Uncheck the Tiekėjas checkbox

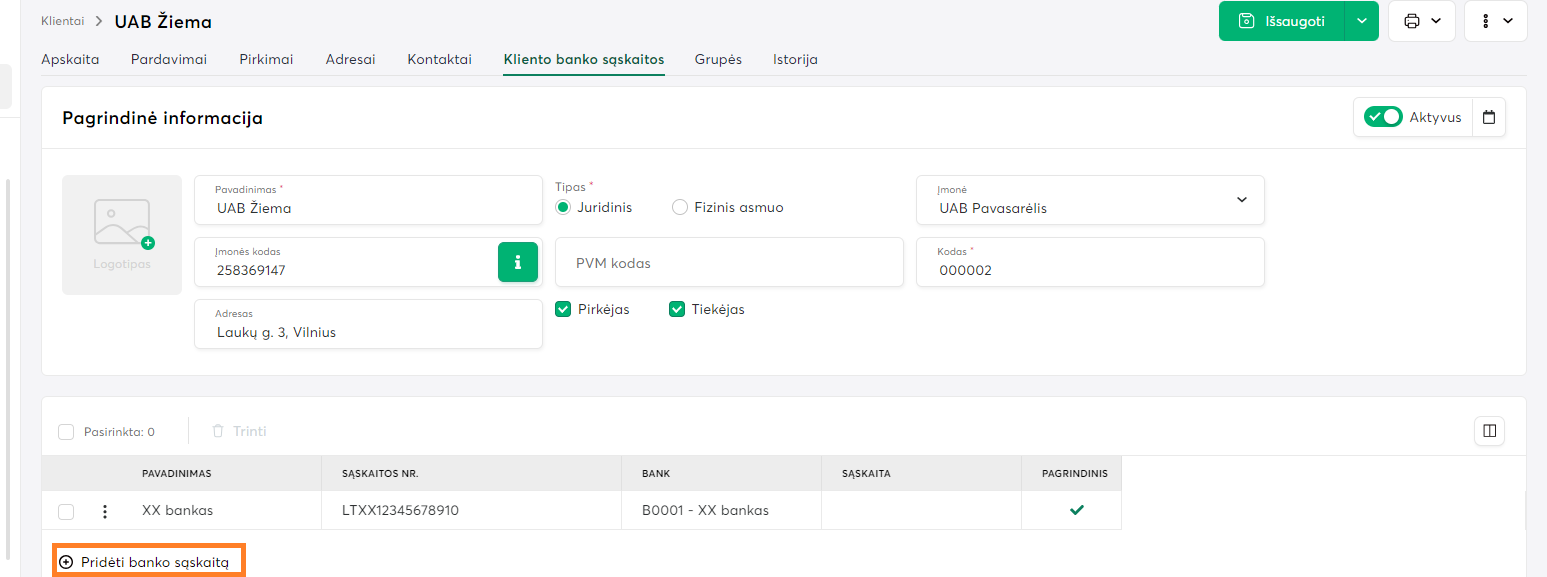(677, 309)
